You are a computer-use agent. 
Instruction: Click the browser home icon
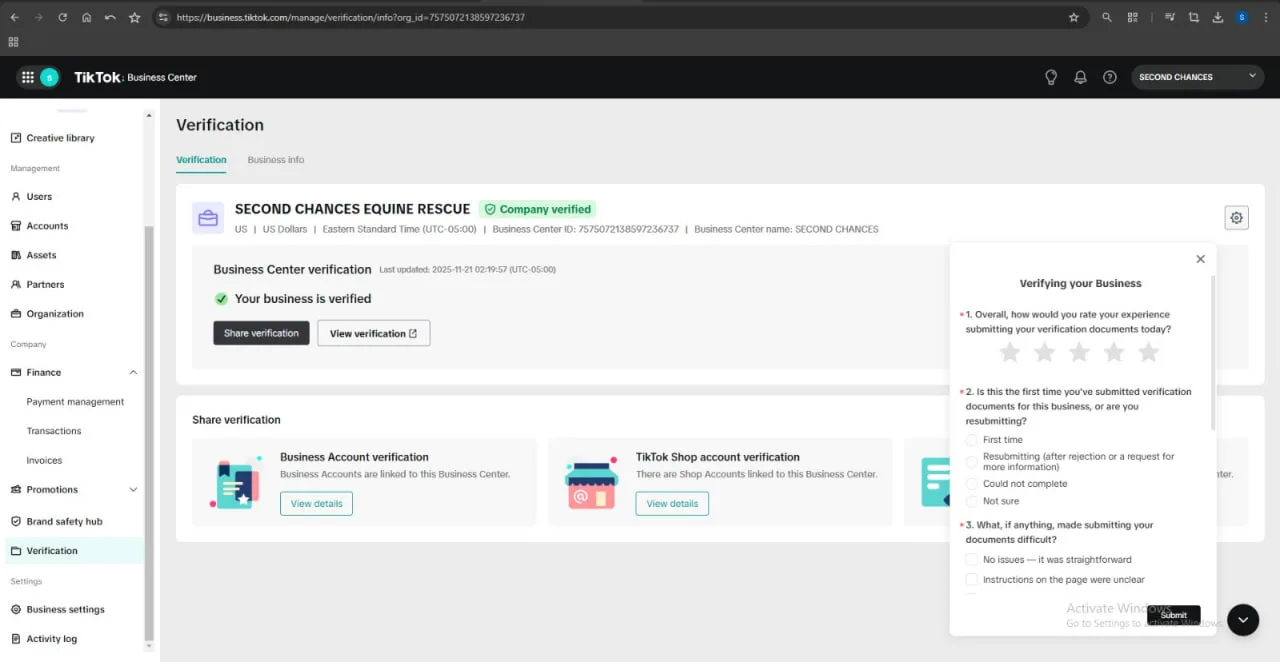click(86, 17)
